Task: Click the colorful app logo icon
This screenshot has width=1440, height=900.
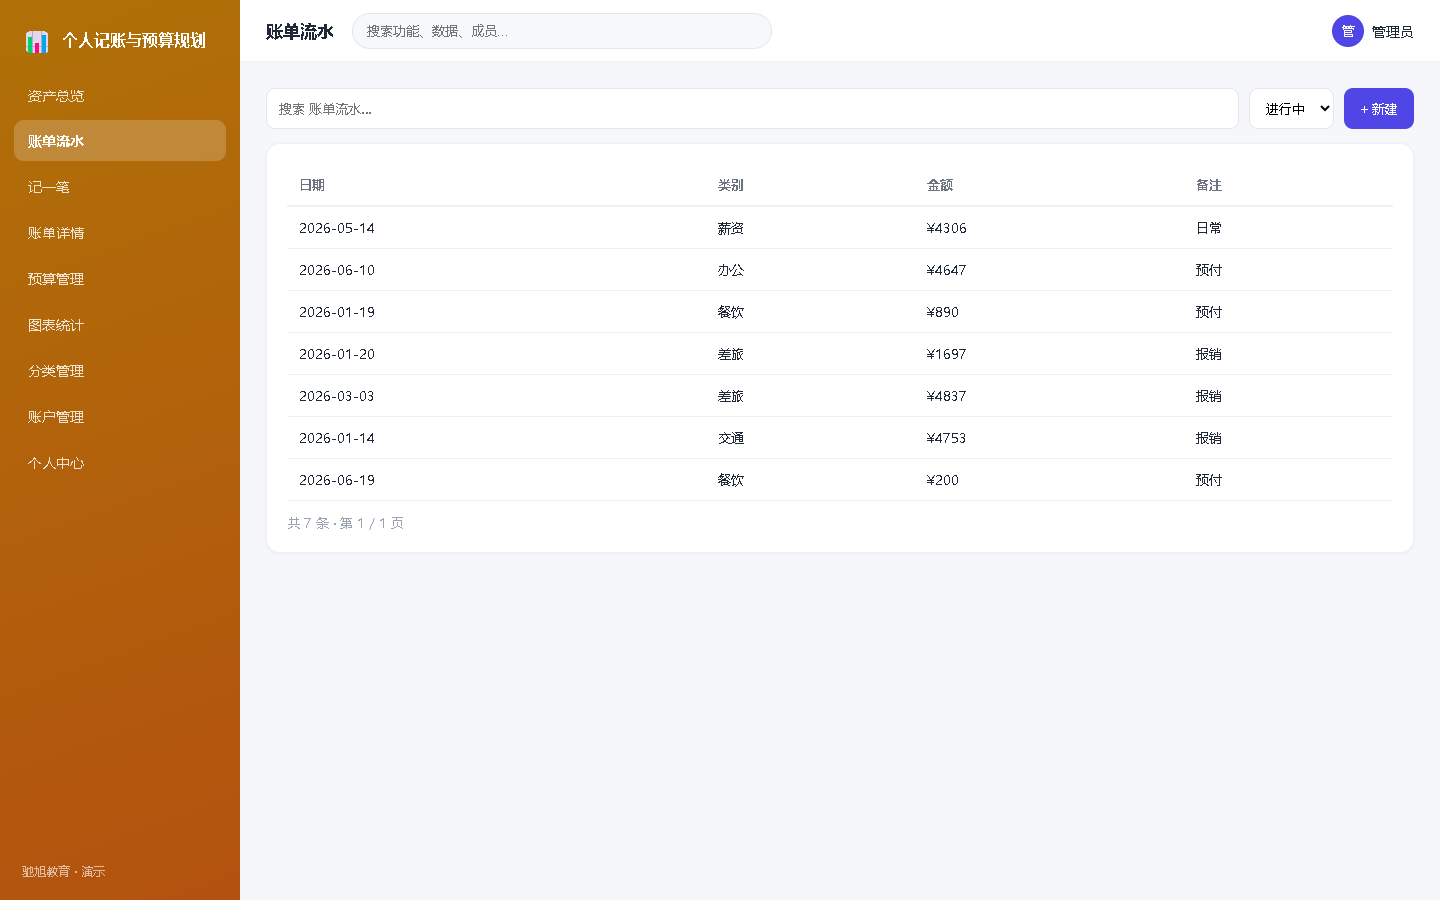Action: (37, 41)
